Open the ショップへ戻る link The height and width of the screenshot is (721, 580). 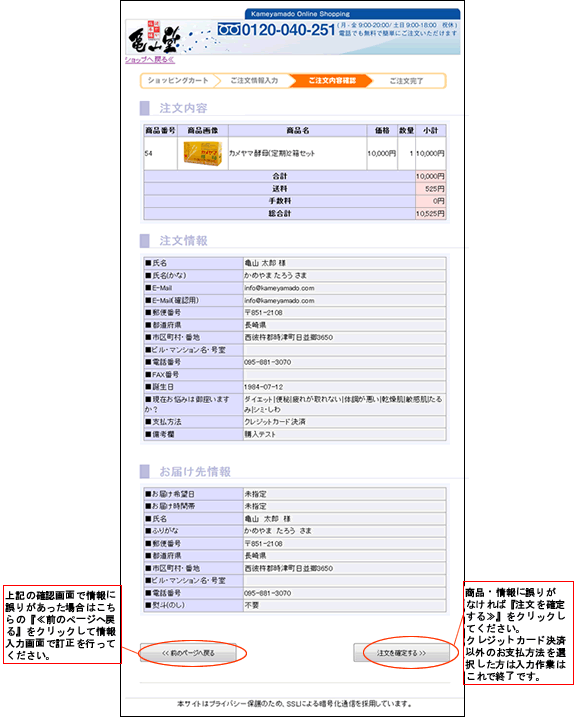pos(150,60)
